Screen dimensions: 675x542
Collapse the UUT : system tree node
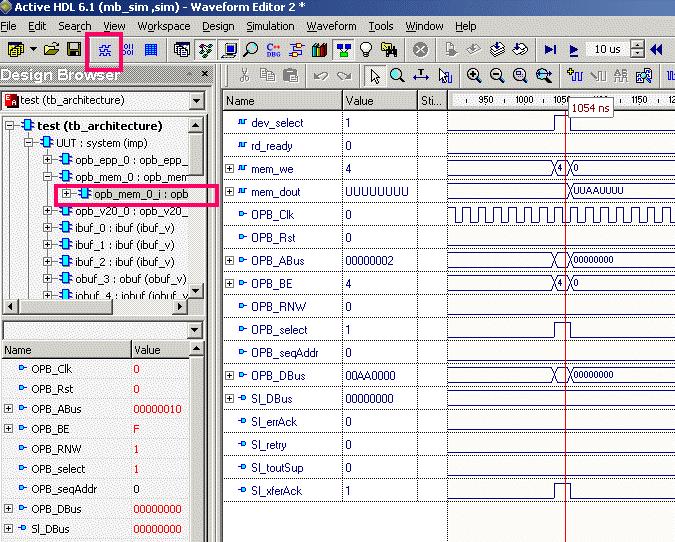pos(28,142)
